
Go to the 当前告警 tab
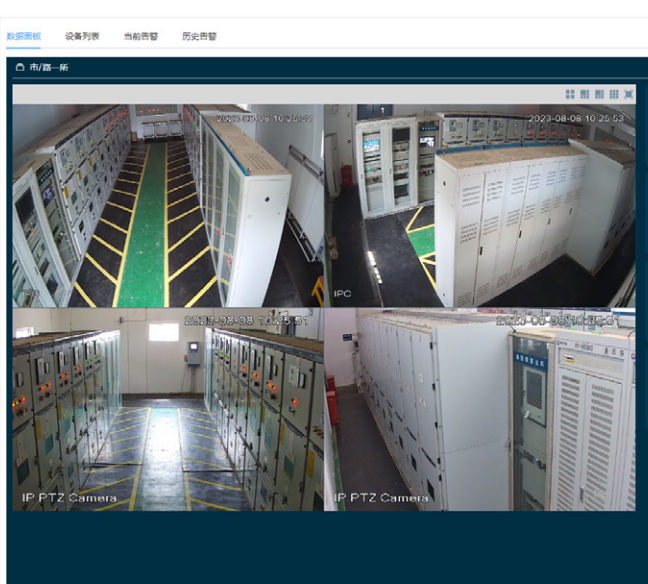click(x=140, y=36)
